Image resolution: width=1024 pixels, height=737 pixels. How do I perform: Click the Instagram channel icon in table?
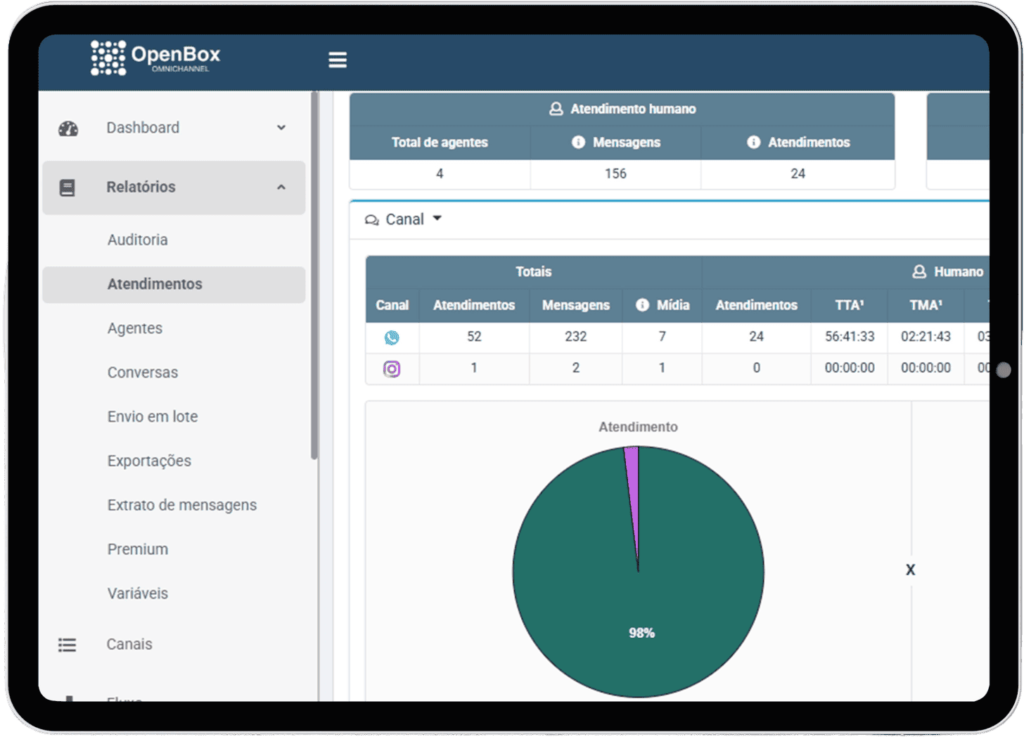[392, 369]
